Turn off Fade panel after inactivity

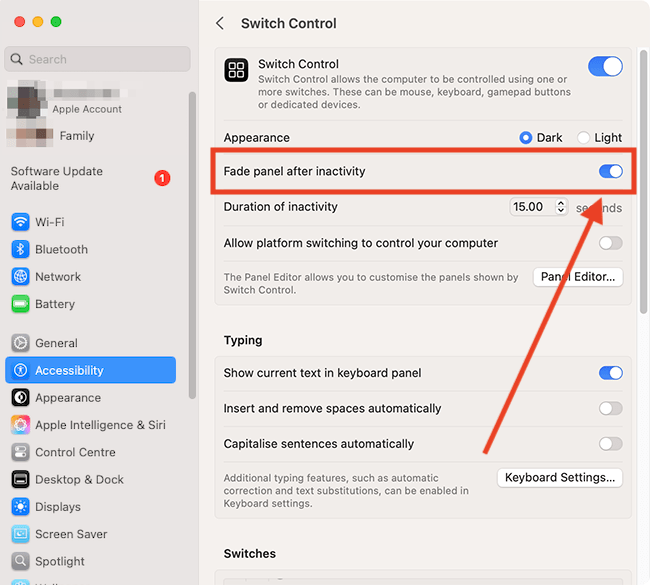pyautogui.click(x=611, y=171)
